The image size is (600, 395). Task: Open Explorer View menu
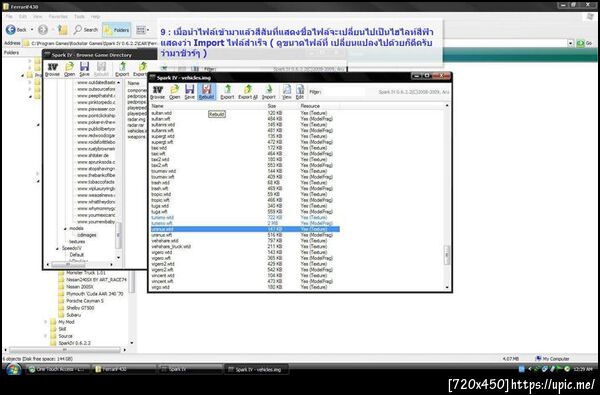pos(38,16)
